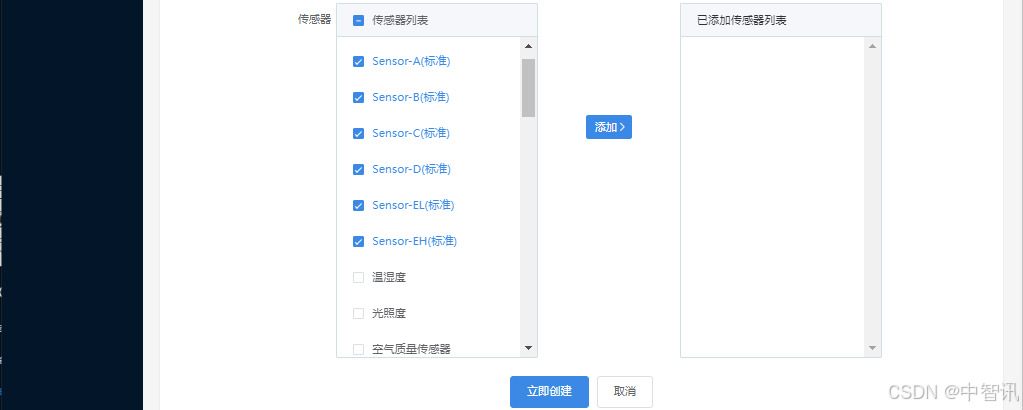Viewport: 1023px width, 410px height.
Task: Click the 立即创建 button
Action: [x=549, y=392]
